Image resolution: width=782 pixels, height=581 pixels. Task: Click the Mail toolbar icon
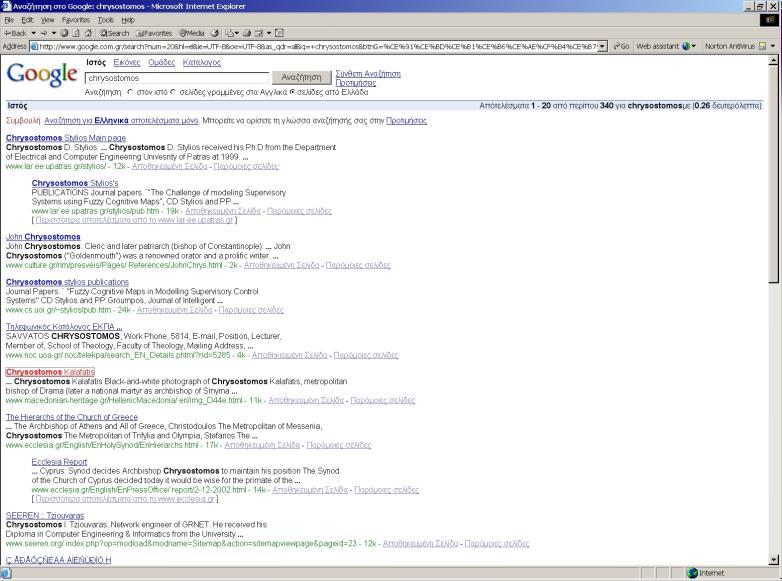point(229,33)
